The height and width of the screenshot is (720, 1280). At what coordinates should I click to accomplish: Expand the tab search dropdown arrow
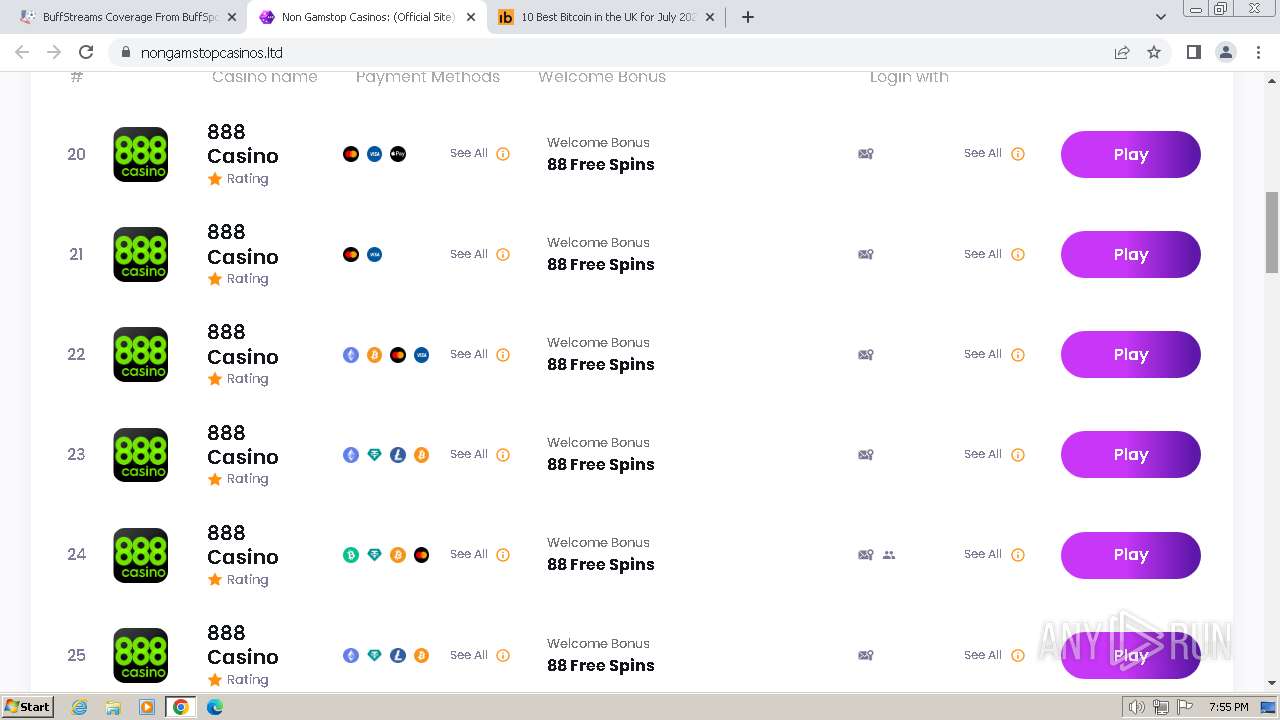pos(1160,17)
